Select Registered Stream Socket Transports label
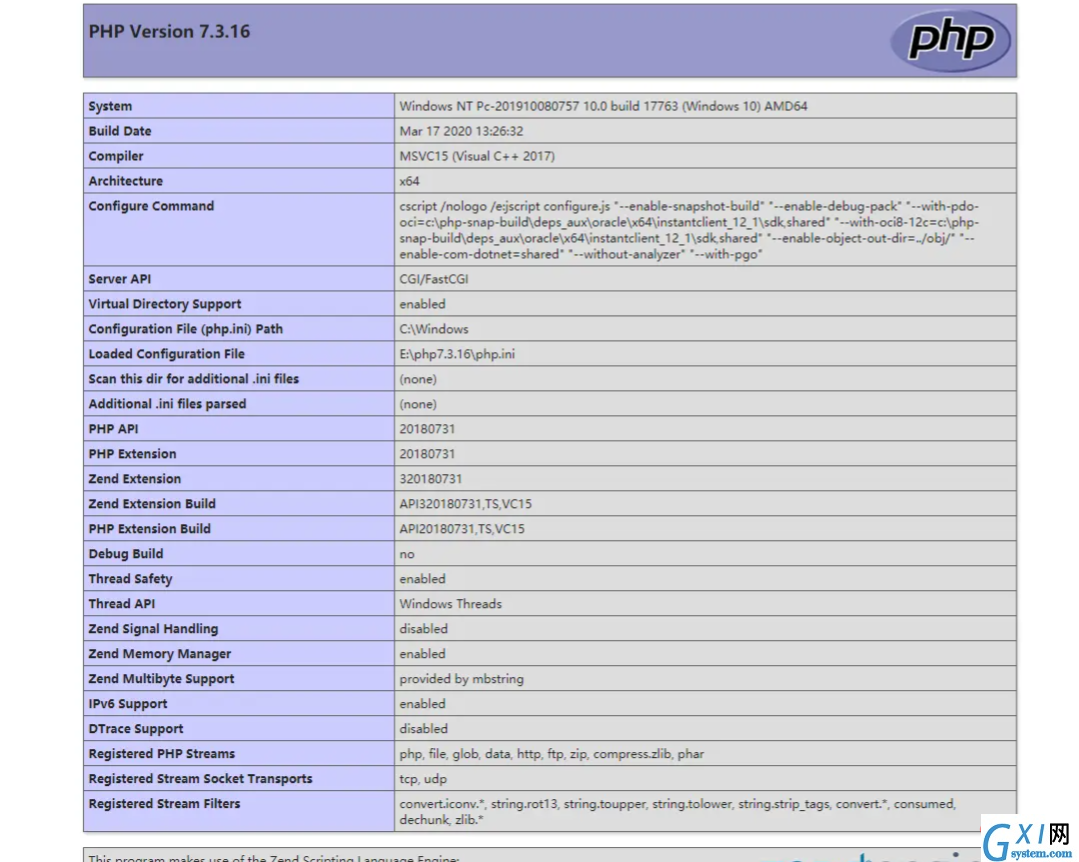Screen dimensions: 1079x862 click(x=200, y=778)
